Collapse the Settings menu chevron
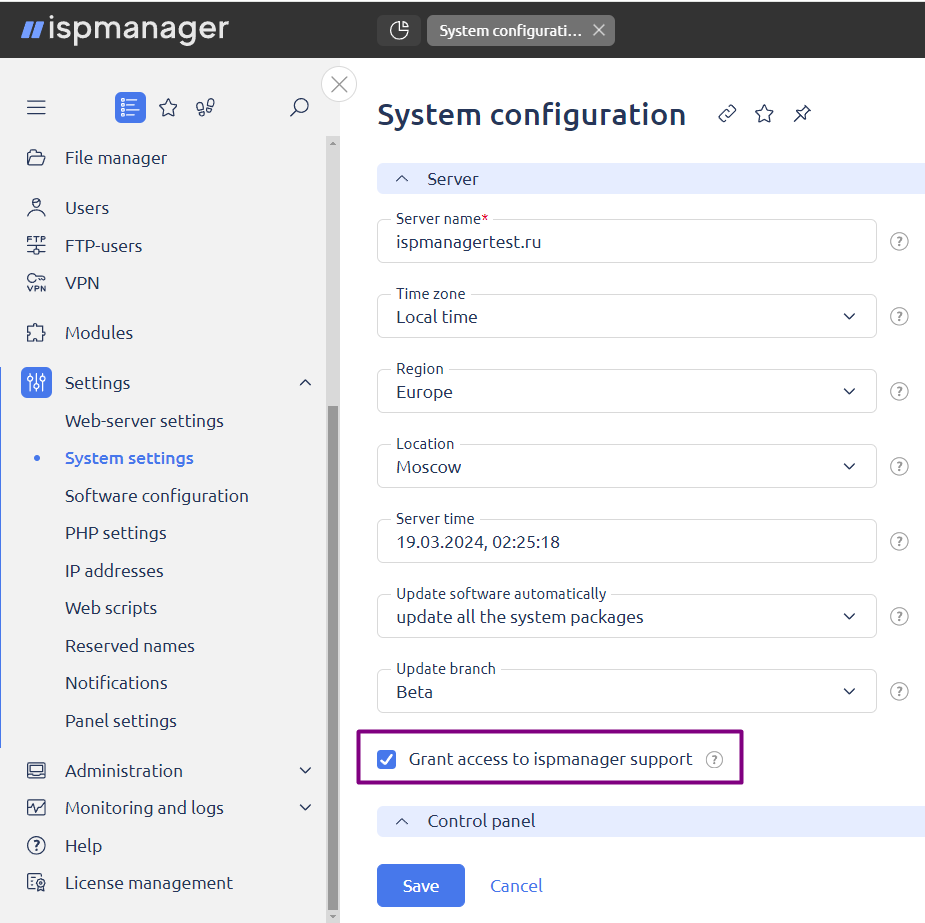The height and width of the screenshot is (923, 925). [x=305, y=383]
